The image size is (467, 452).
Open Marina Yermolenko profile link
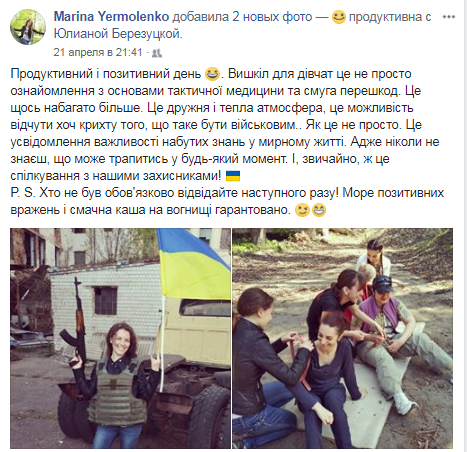pos(111,17)
